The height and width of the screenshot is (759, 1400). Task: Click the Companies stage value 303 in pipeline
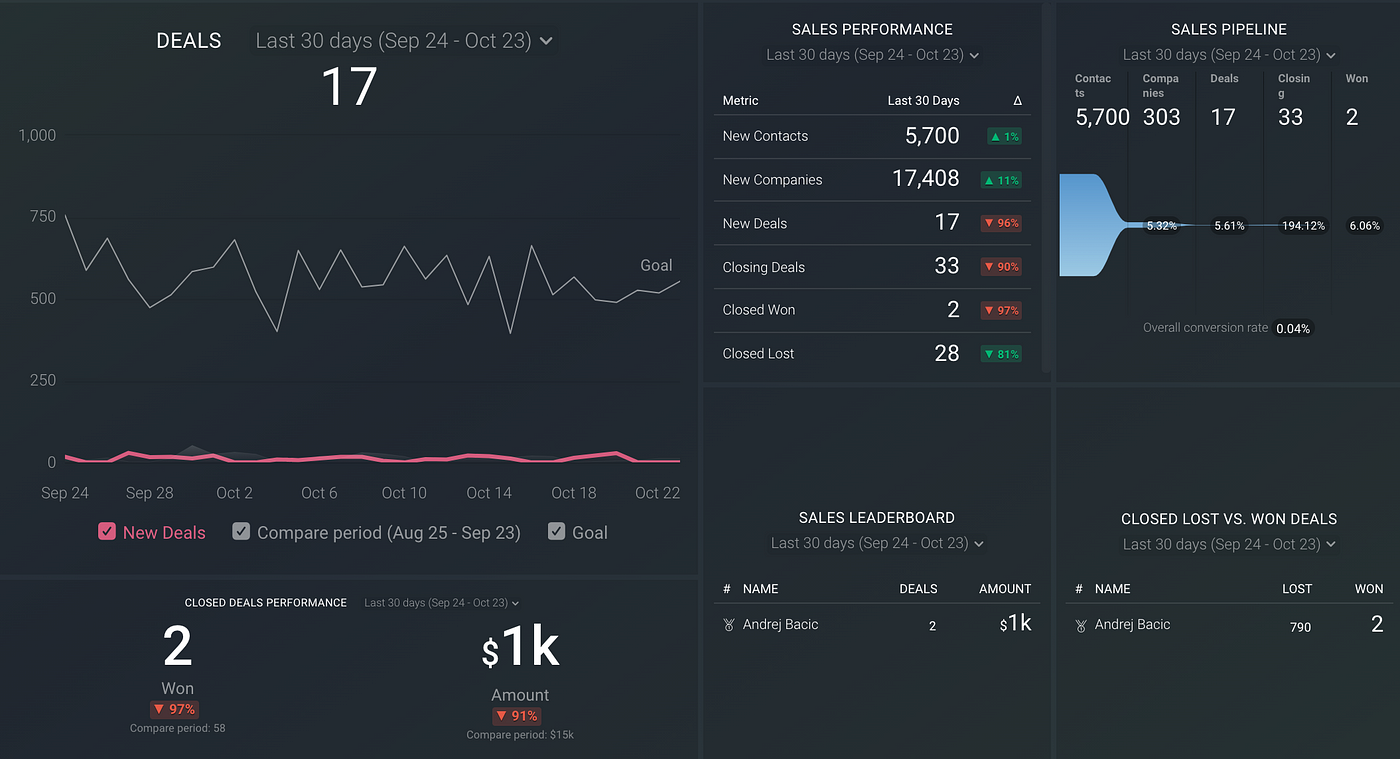1162,117
